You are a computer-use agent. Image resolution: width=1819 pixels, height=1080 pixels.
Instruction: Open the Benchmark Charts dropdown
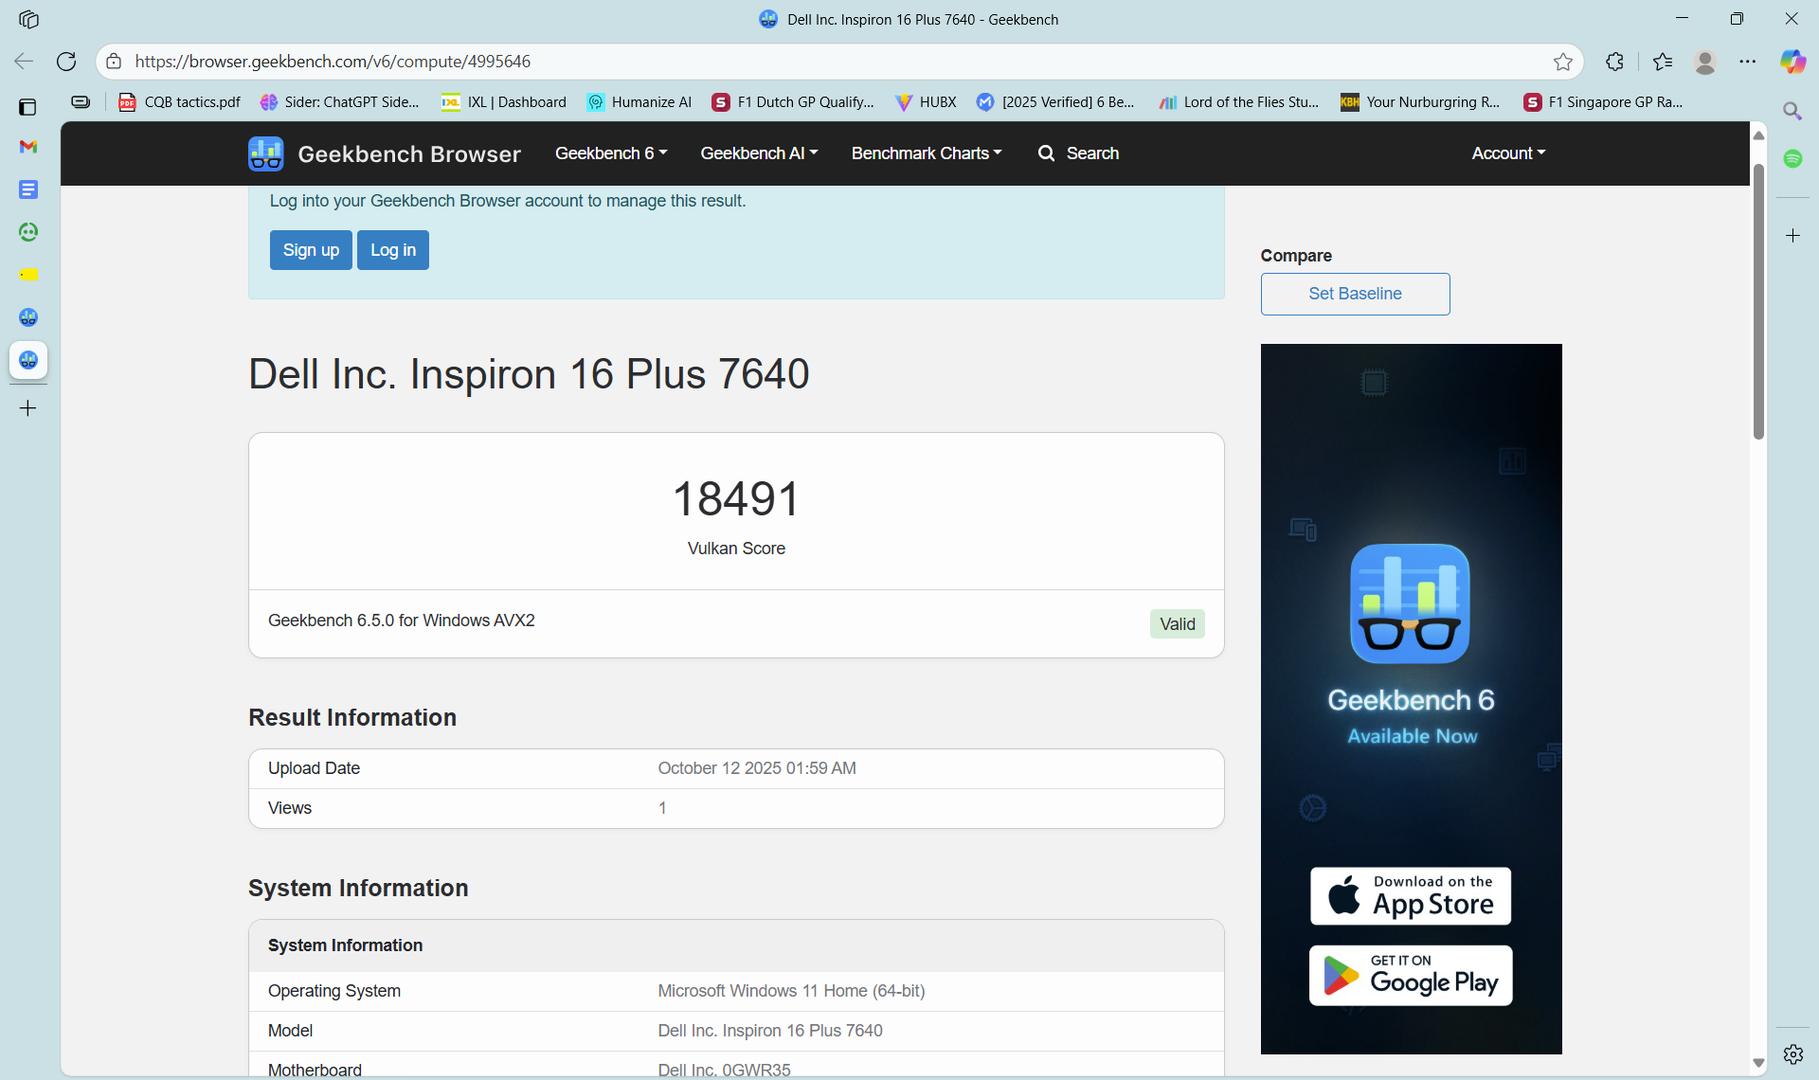[925, 153]
